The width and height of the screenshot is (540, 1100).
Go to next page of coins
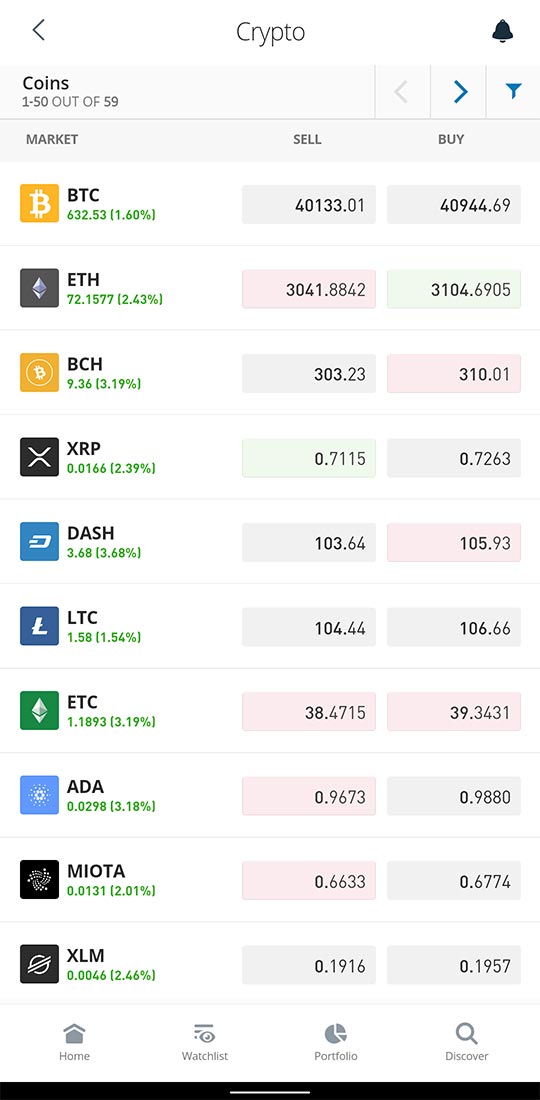coord(459,91)
